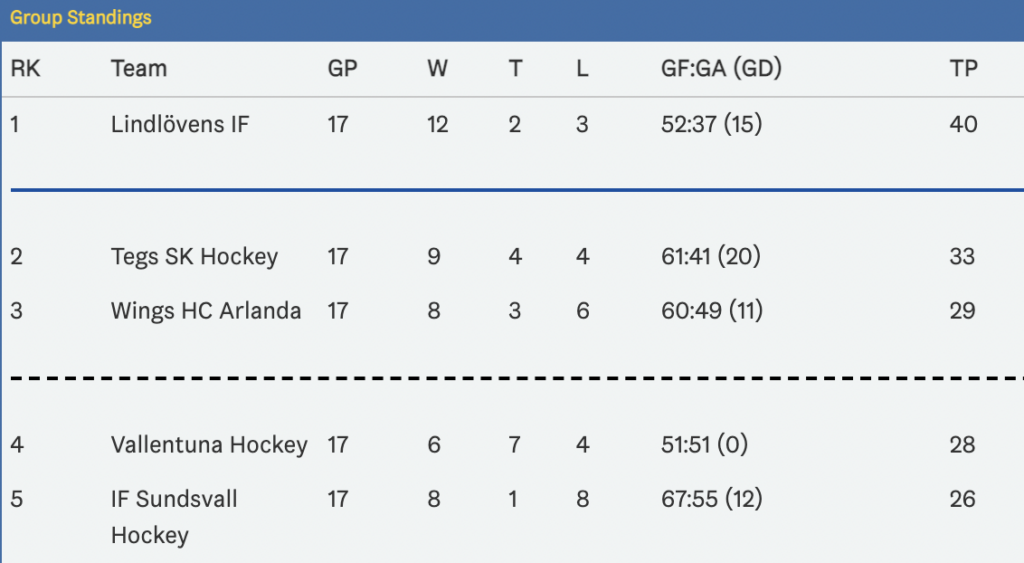Click Wings HC Arlanda total points 29

point(962,311)
